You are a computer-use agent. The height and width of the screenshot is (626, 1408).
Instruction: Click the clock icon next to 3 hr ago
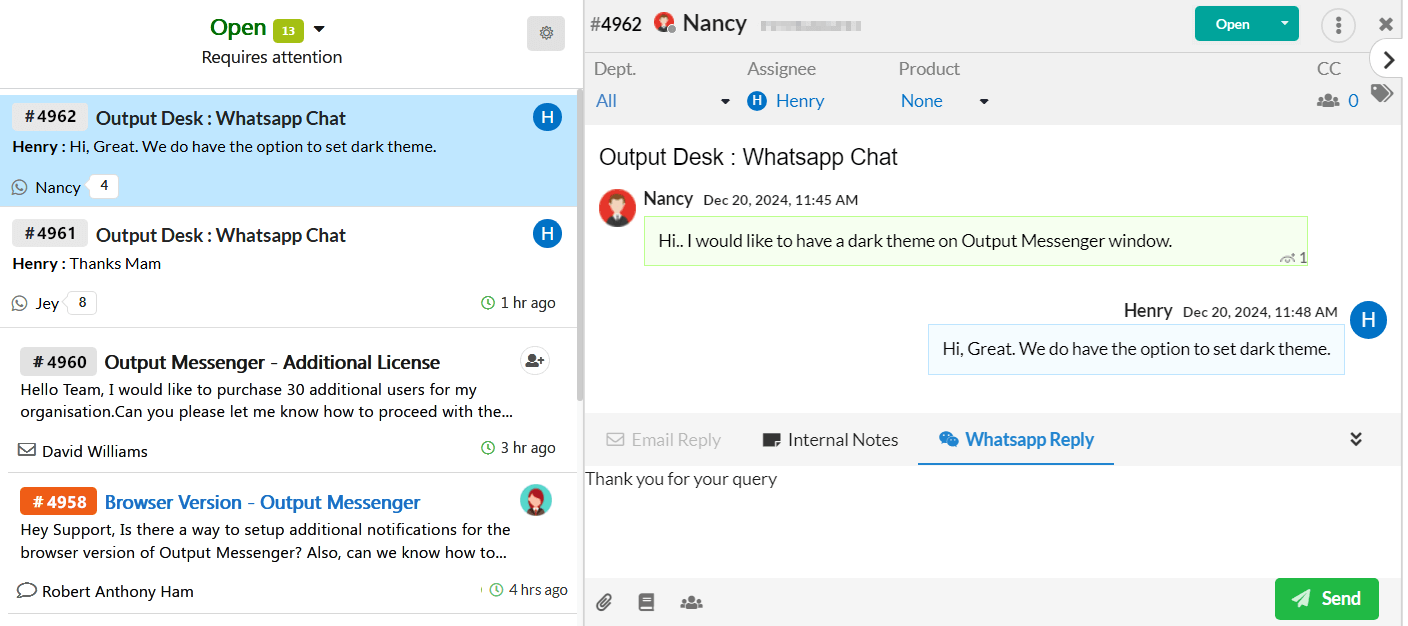(488, 448)
